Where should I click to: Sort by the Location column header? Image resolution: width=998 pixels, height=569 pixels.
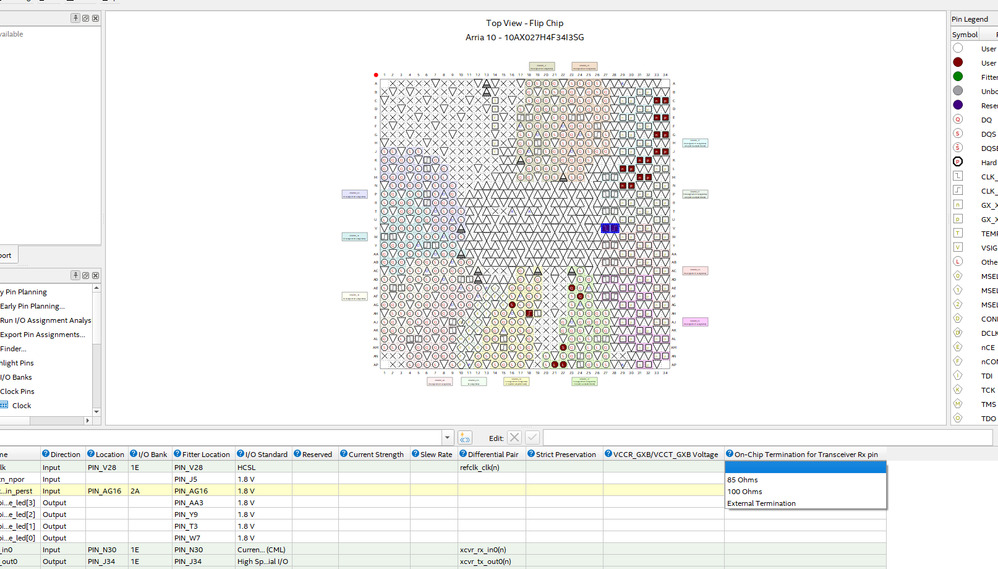click(x=110, y=454)
